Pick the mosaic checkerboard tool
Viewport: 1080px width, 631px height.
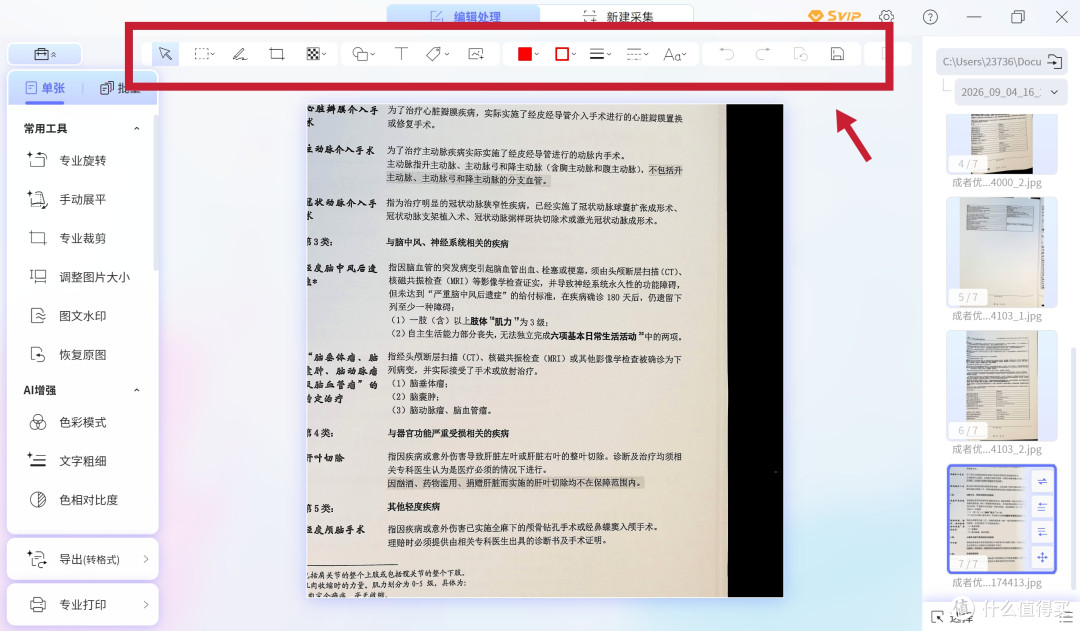click(313, 54)
